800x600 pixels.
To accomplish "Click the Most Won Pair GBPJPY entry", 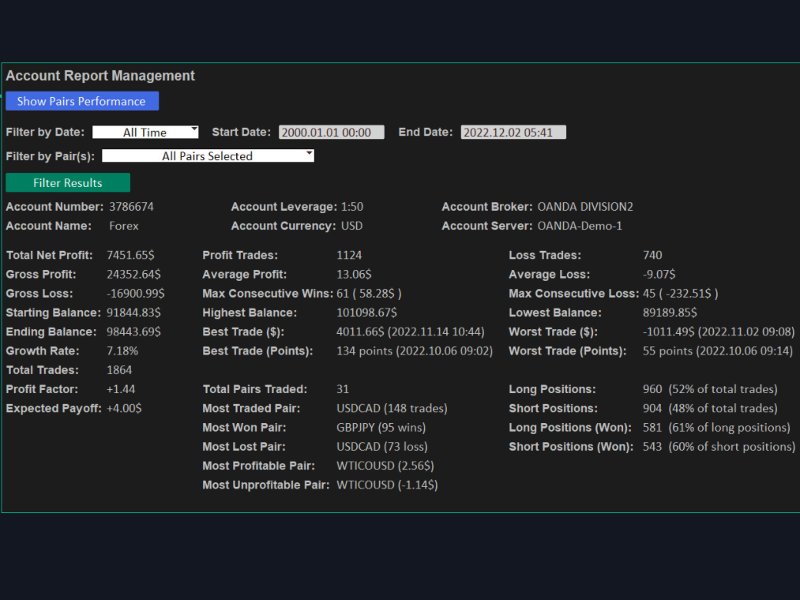I will click(x=383, y=427).
